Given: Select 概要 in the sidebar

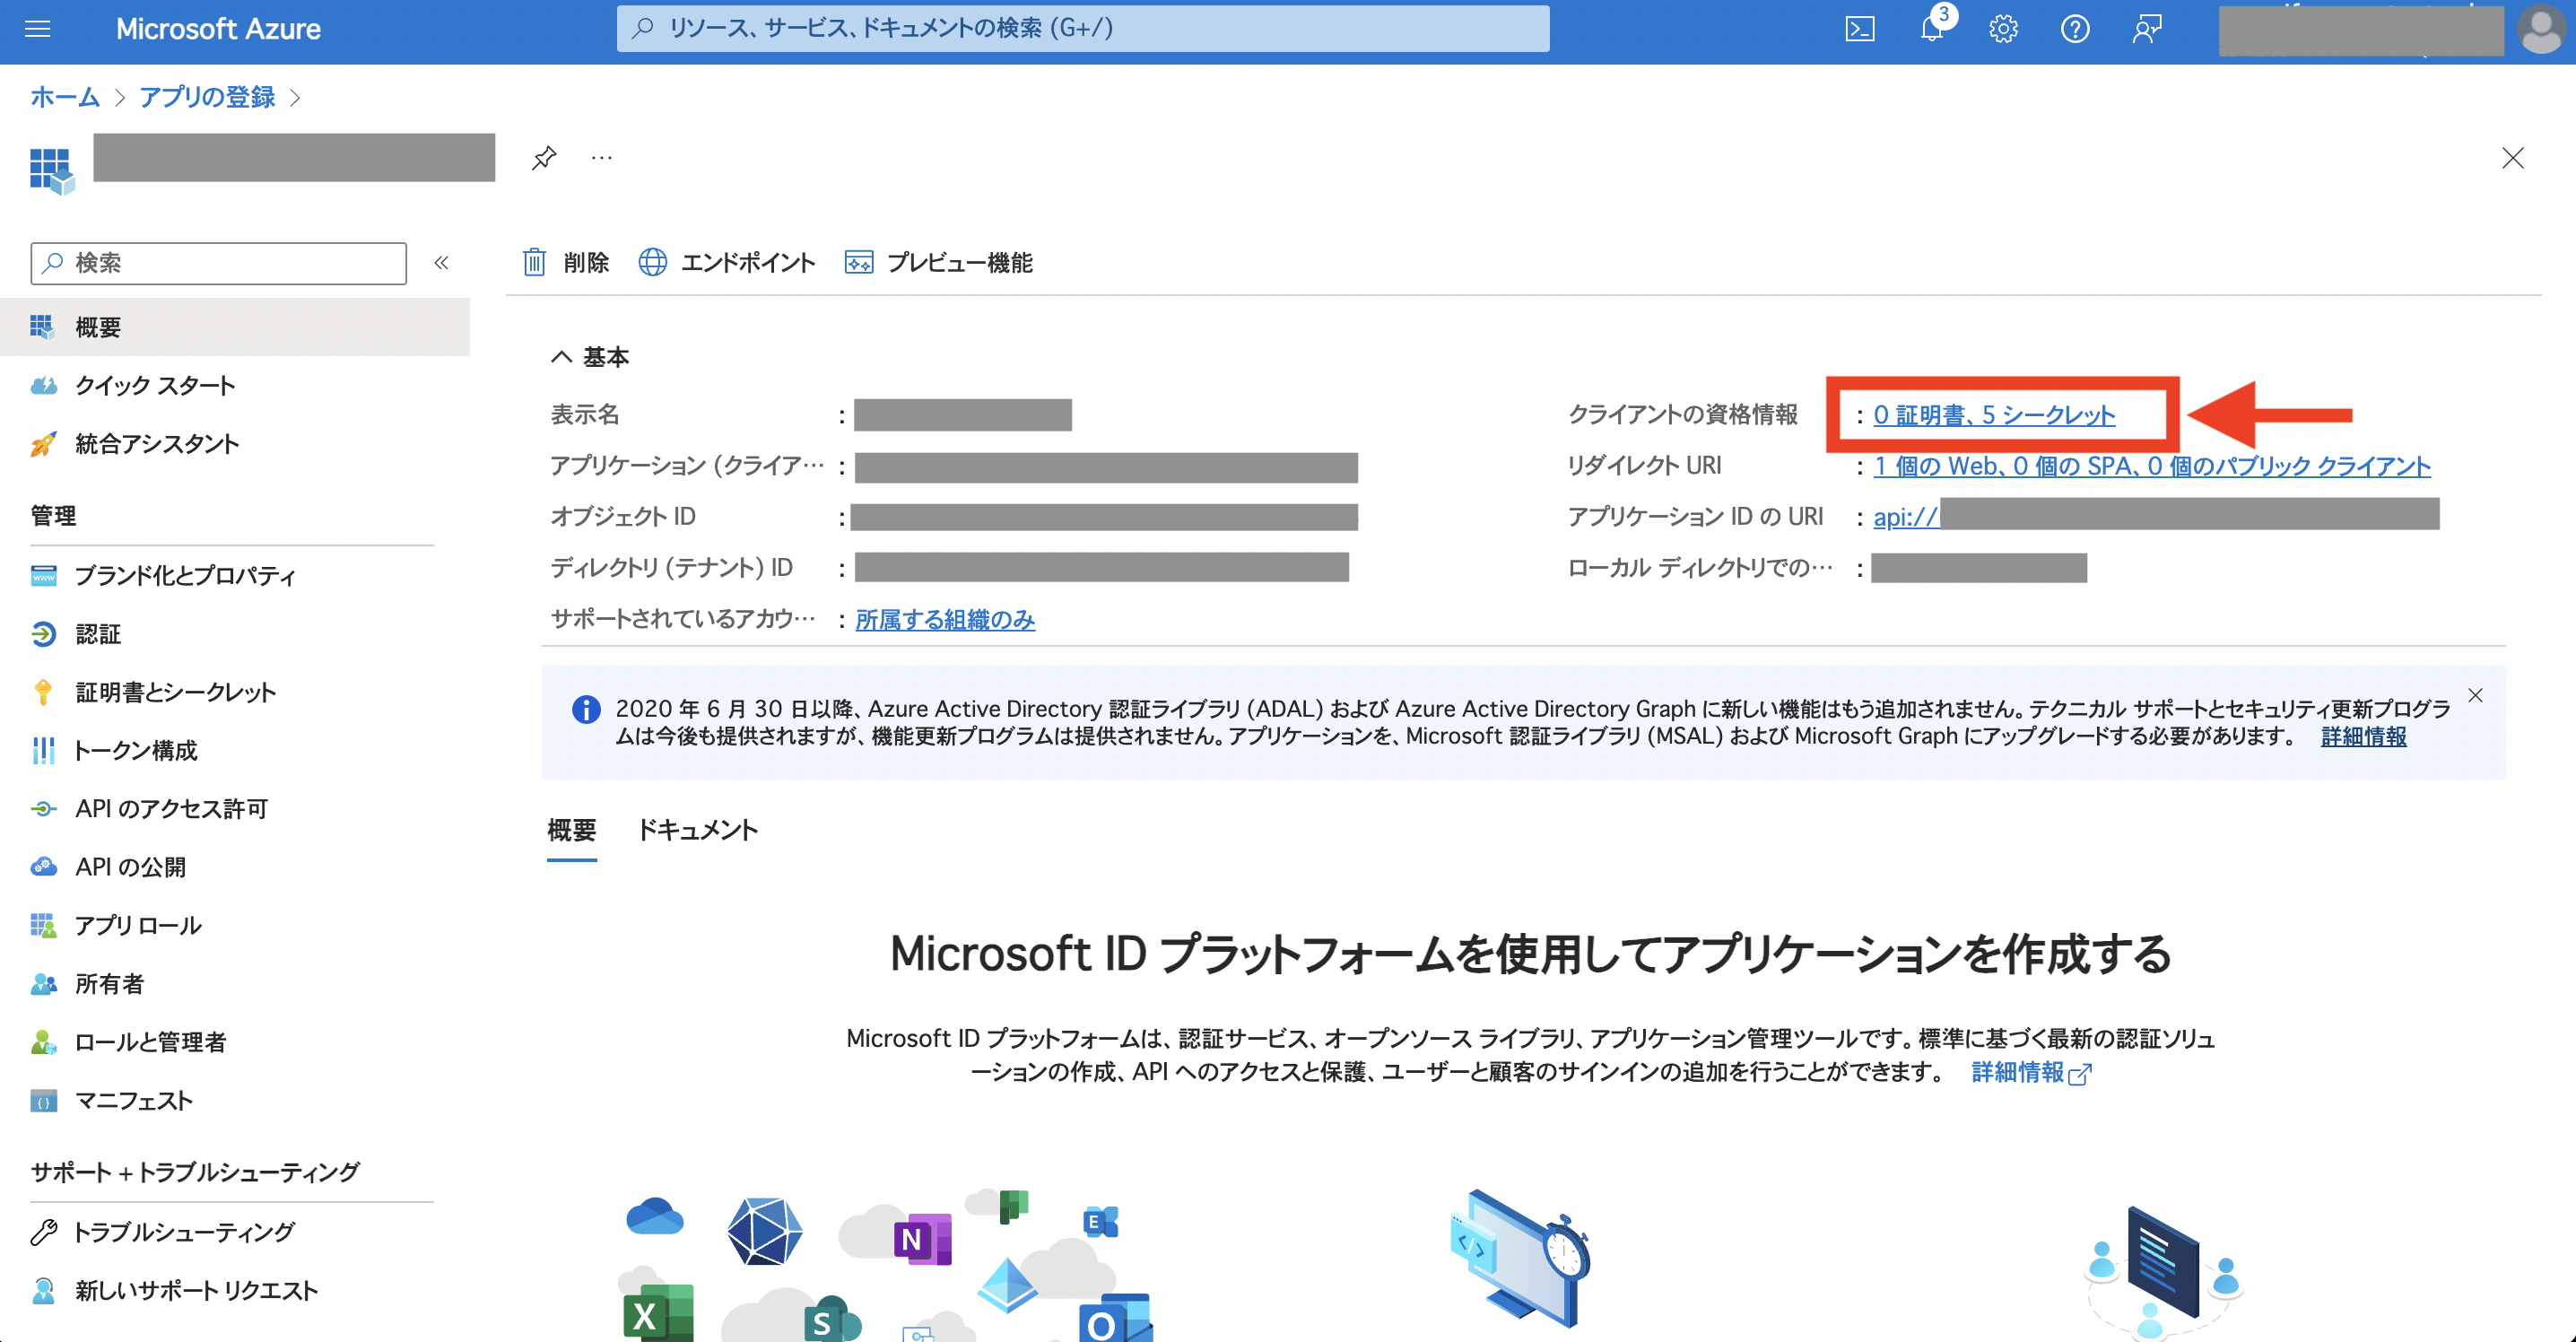Looking at the screenshot, I should tap(235, 327).
